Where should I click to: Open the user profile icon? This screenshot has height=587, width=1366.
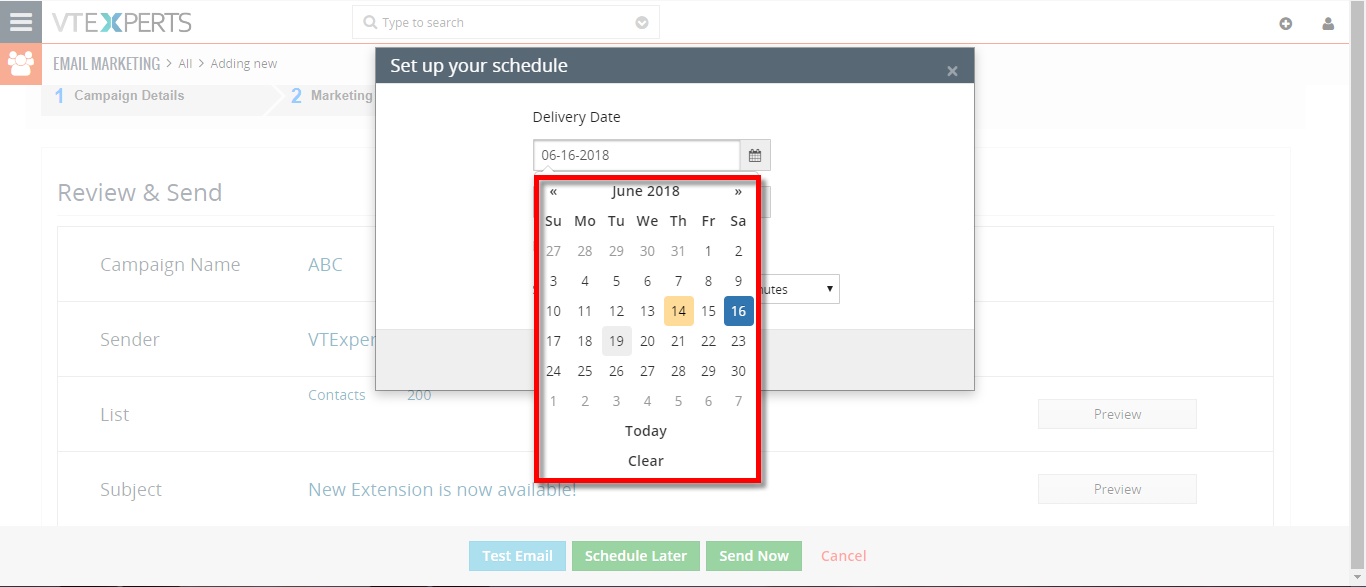pos(1328,24)
